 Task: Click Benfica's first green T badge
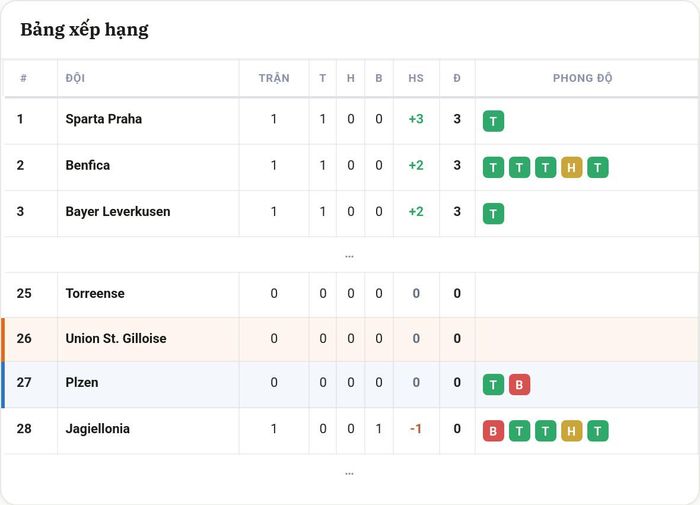(x=493, y=167)
